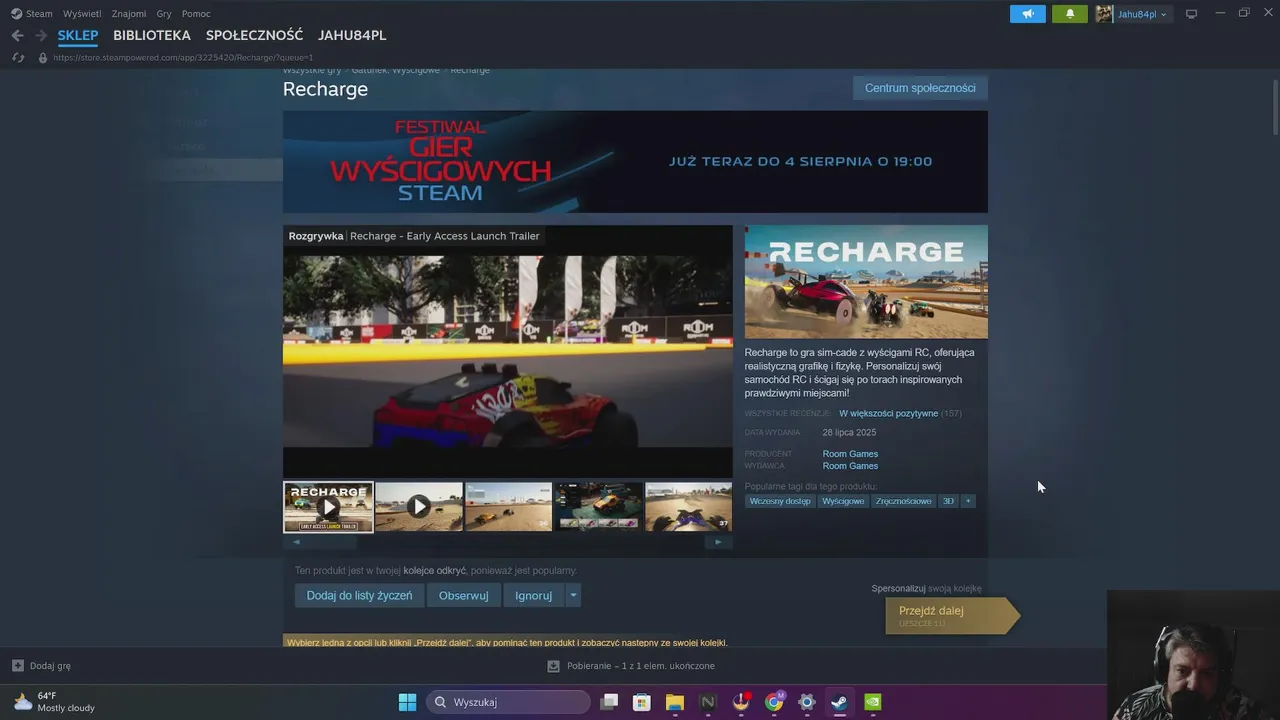Open NVIDIA app from the taskbar

click(873, 702)
